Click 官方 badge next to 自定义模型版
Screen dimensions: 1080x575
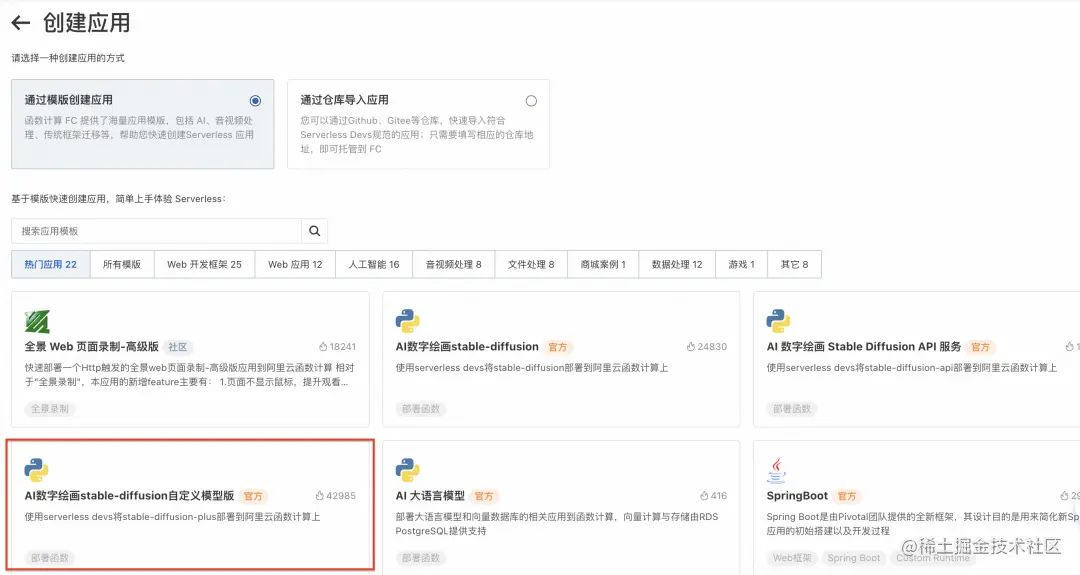(x=253, y=496)
